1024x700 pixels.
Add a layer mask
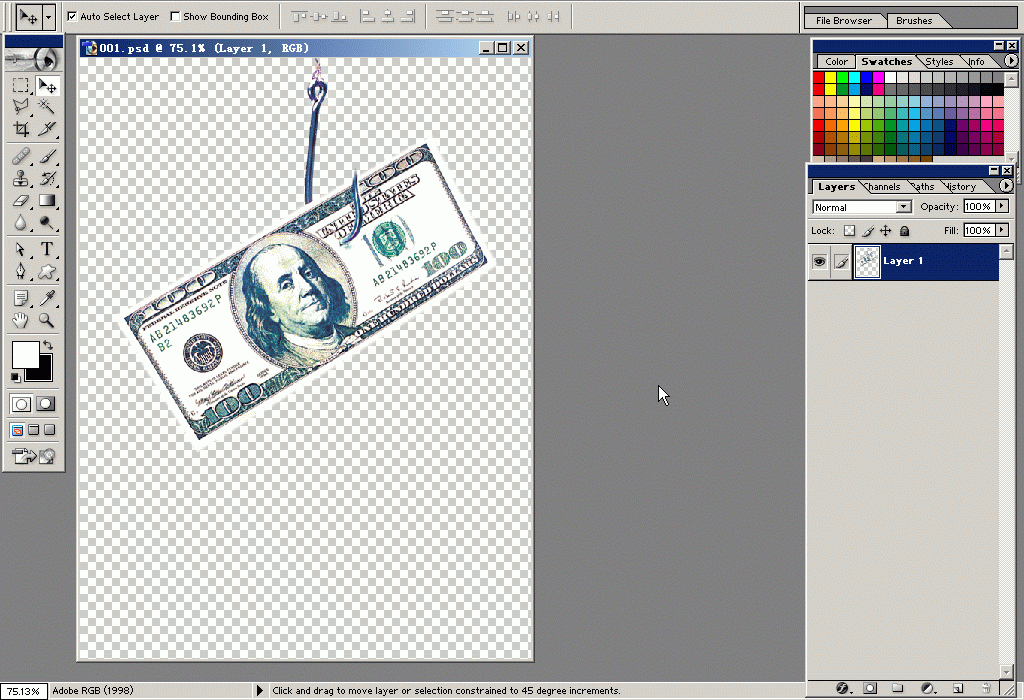click(x=870, y=688)
